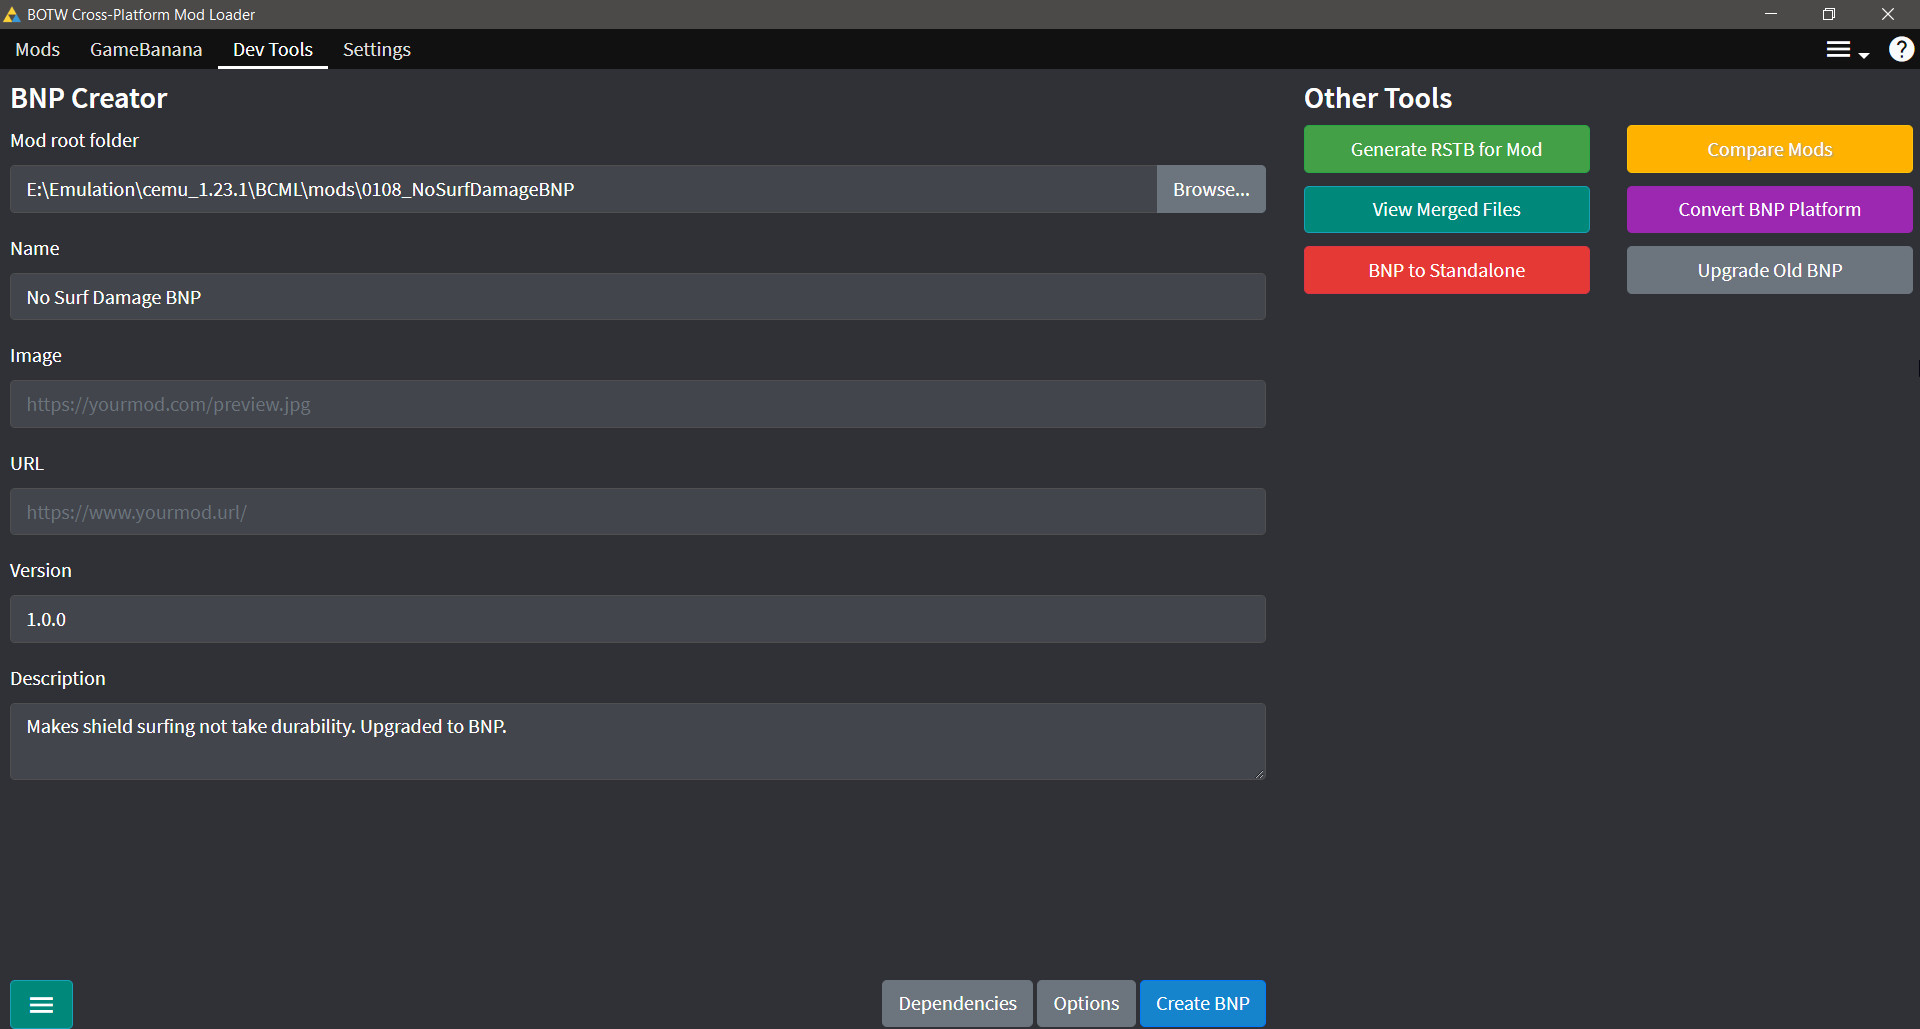
Task: Open View Merged Files
Action: pos(1446,209)
